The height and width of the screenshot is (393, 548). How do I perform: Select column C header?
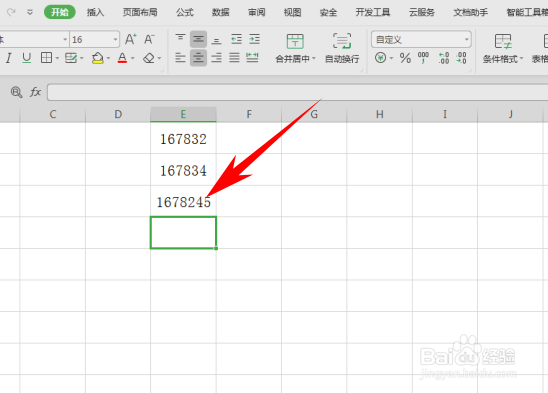(53, 114)
